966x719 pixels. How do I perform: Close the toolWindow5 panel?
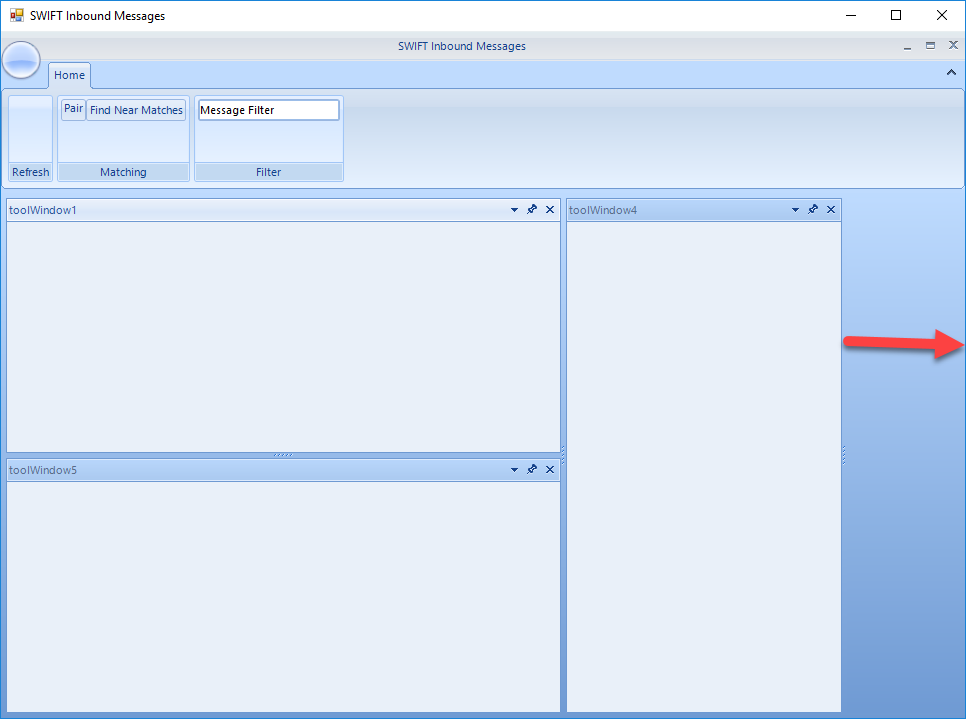point(550,469)
